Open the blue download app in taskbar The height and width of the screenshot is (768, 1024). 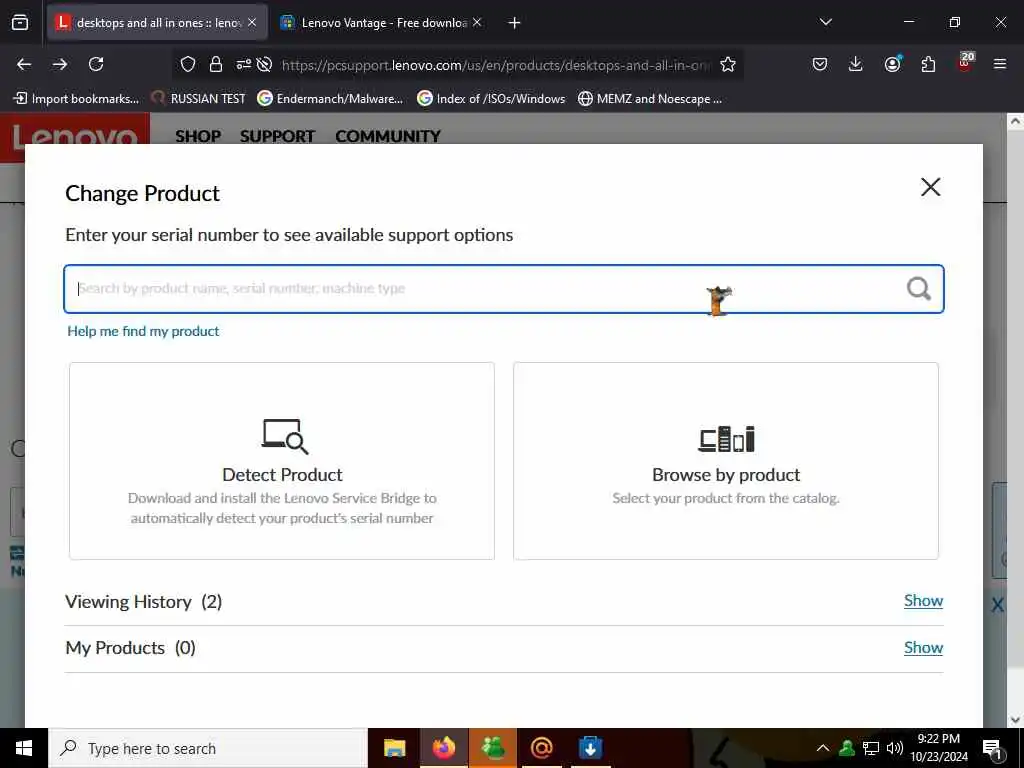pos(590,748)
